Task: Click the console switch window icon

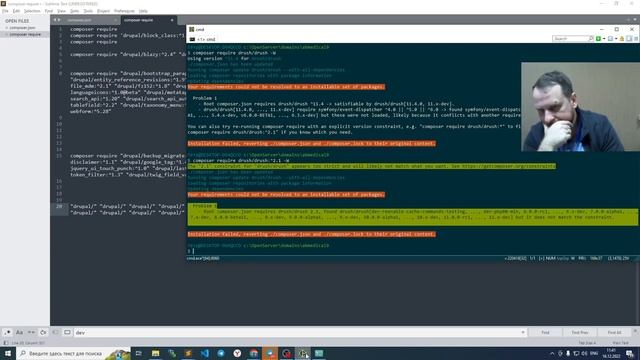Action: pos(611,38)
